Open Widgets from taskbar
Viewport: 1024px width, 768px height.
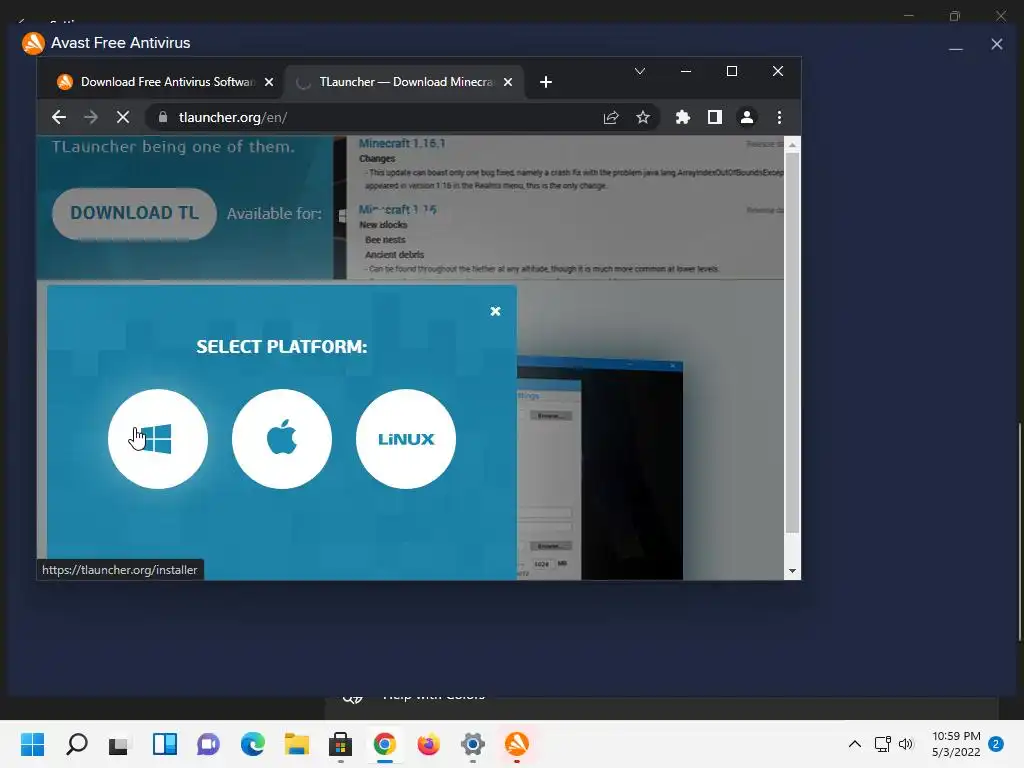(x=165, y=744)
